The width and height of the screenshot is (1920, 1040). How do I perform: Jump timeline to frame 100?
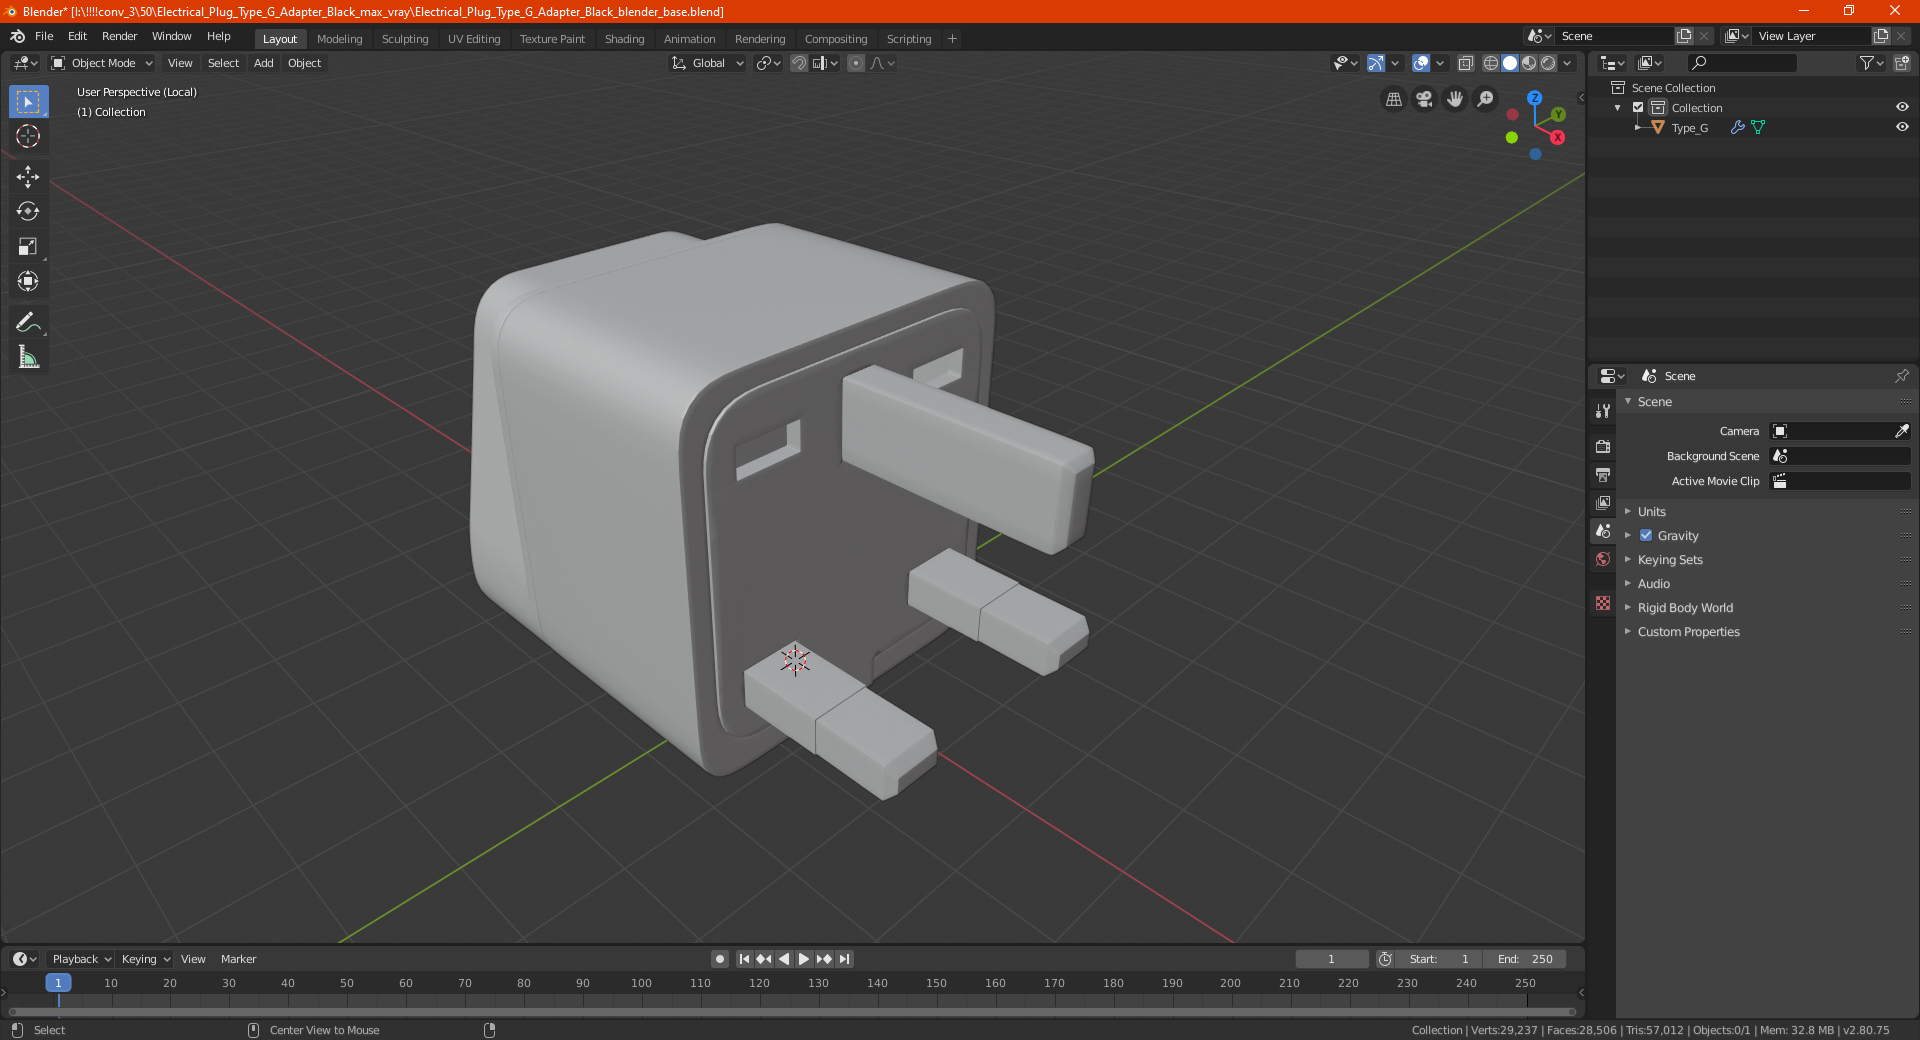(641, 983)
